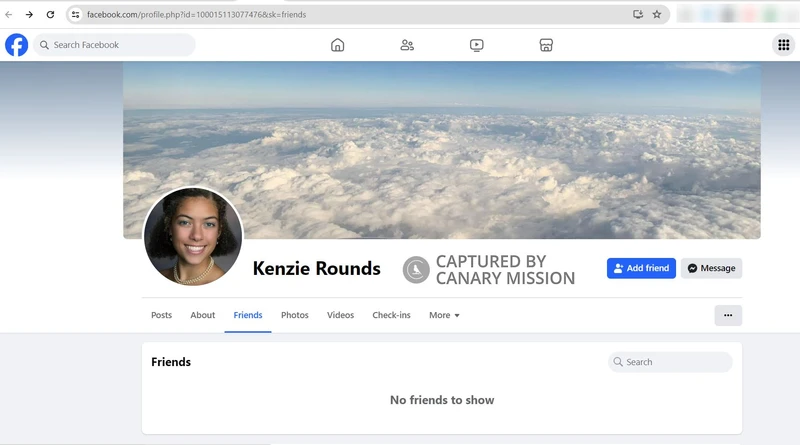
Task: Open the Marketplace icon
Action: (546, 45)
